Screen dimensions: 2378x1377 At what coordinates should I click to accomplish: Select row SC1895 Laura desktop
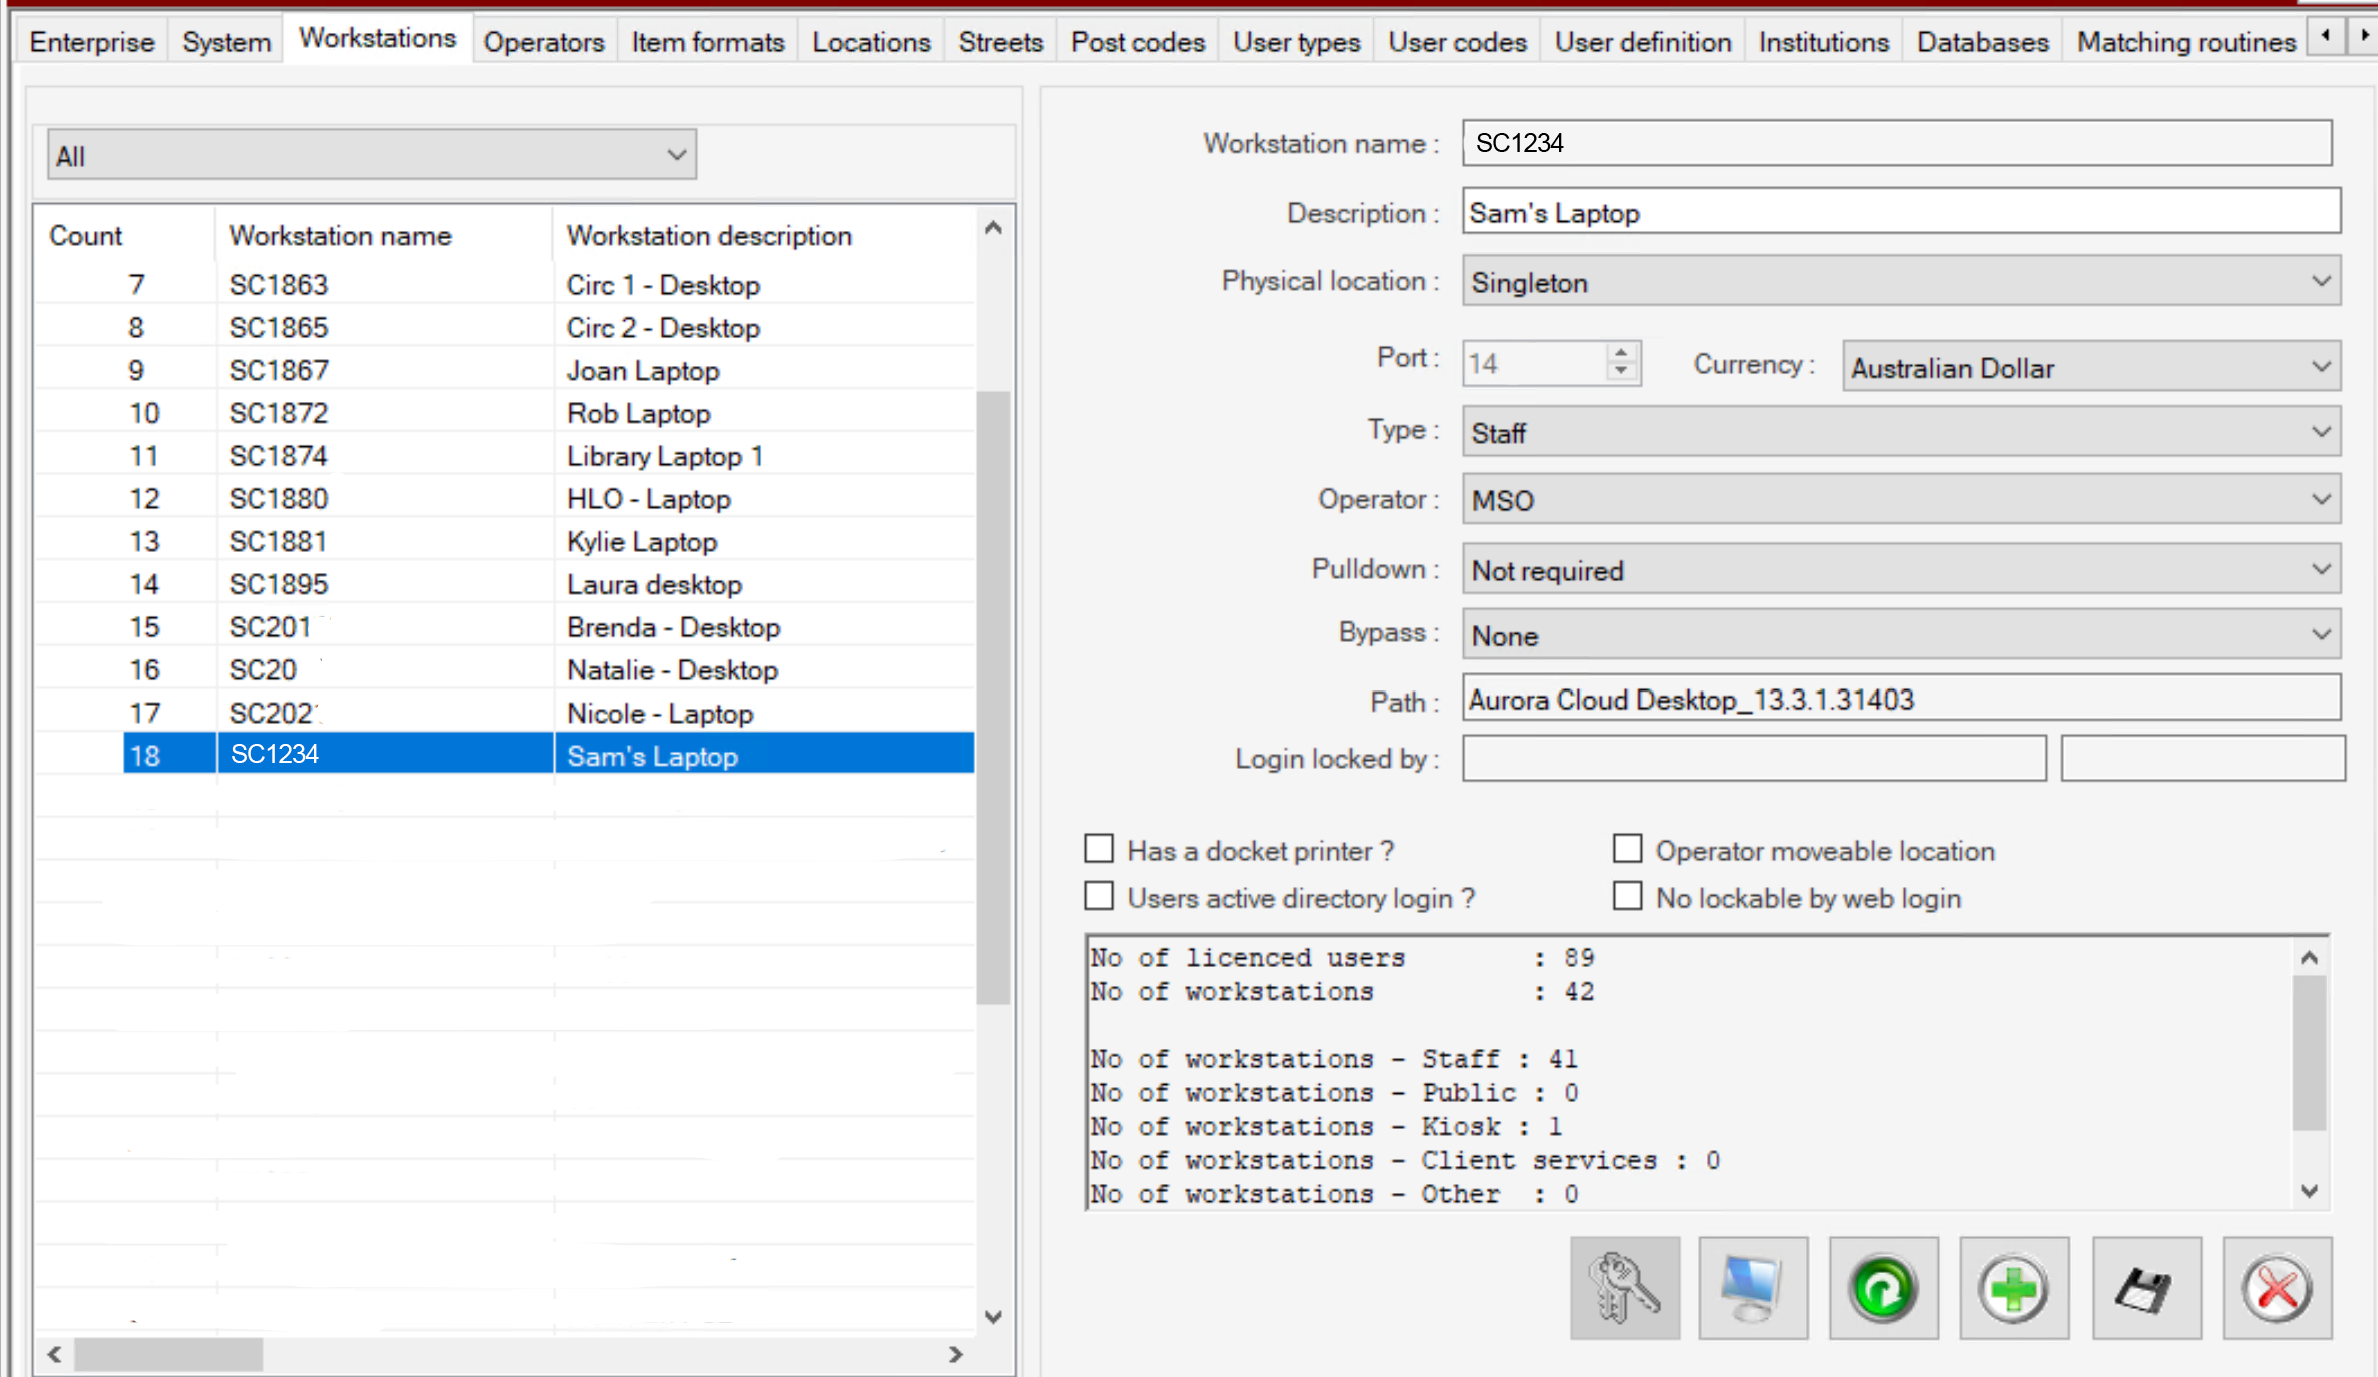pyautogui.click(x=505, y=584)
